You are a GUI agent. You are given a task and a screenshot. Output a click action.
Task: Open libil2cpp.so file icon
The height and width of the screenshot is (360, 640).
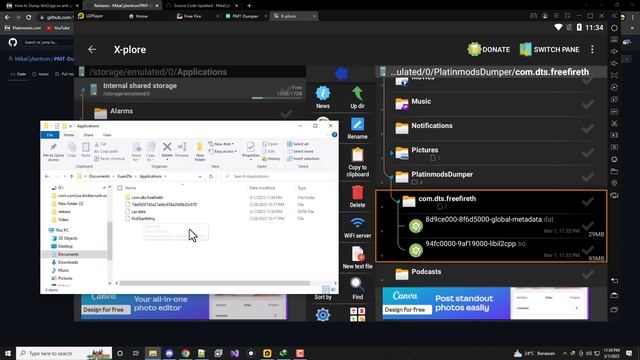(x=416, y=250)
